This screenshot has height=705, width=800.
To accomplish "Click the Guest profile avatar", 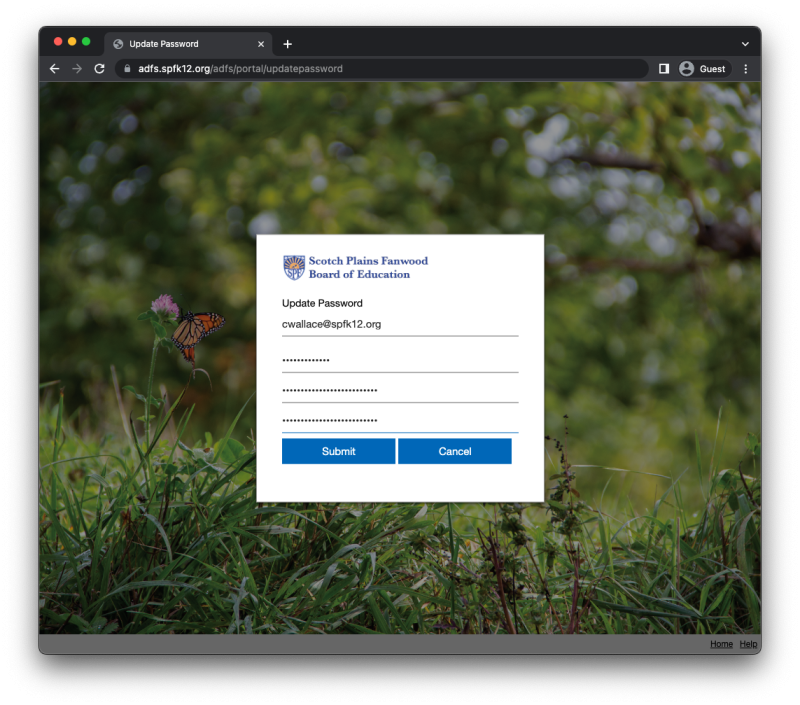I will pos(686,68).
